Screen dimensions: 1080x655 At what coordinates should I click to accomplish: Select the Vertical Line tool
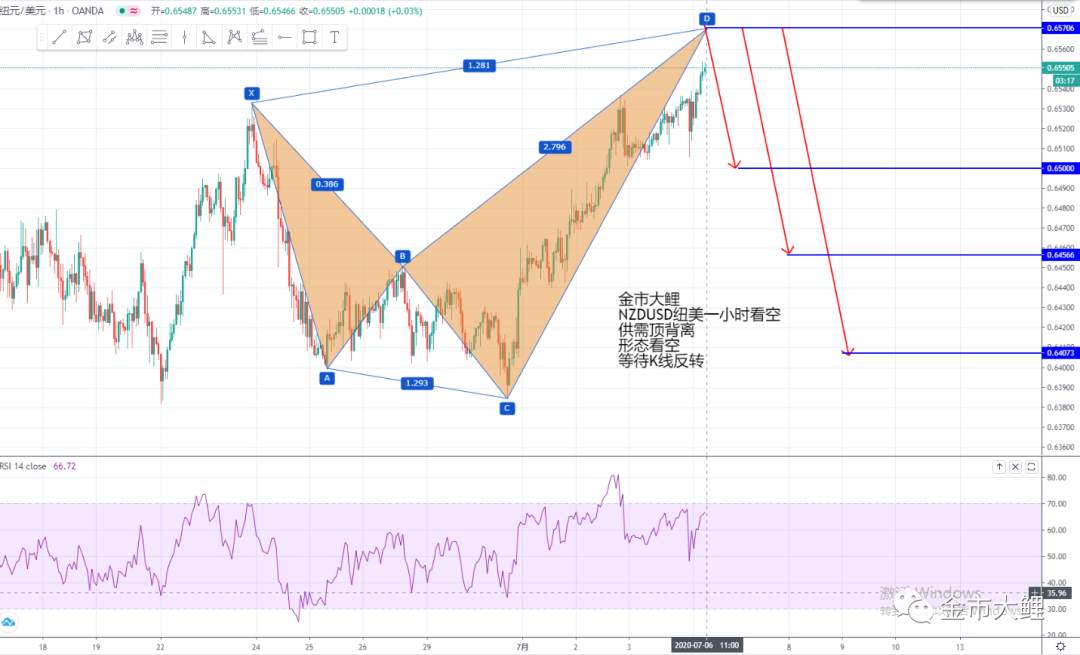coord(184,37)
